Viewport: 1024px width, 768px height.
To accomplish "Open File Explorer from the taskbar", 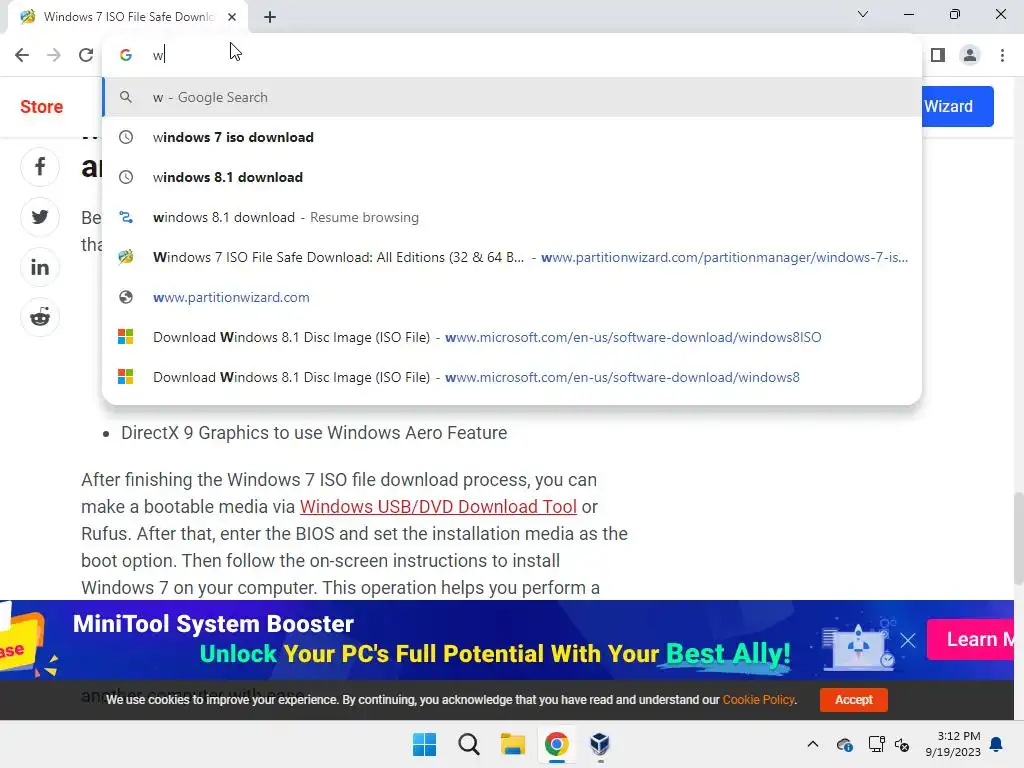I will click(513, 744).
